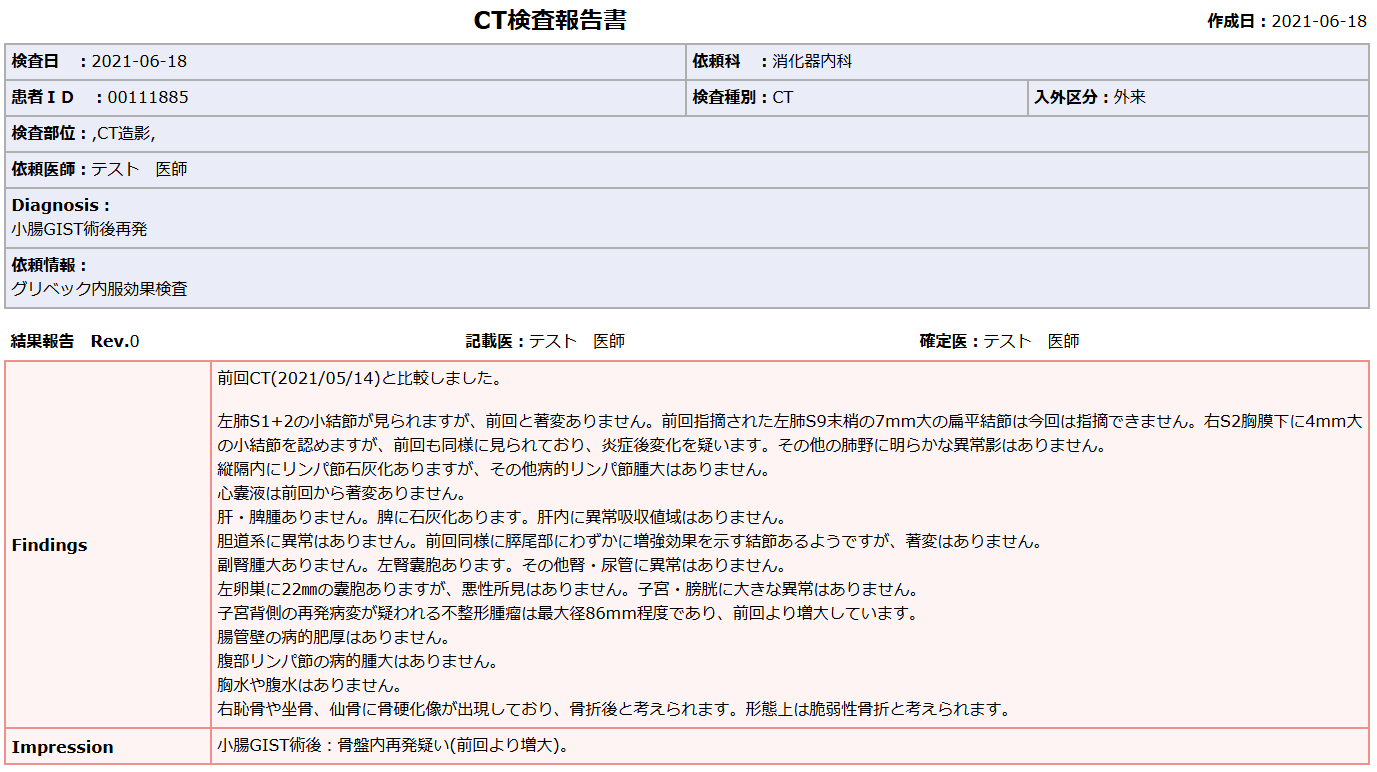Click the 結果報告 Rev.0 label

point(75,342)
